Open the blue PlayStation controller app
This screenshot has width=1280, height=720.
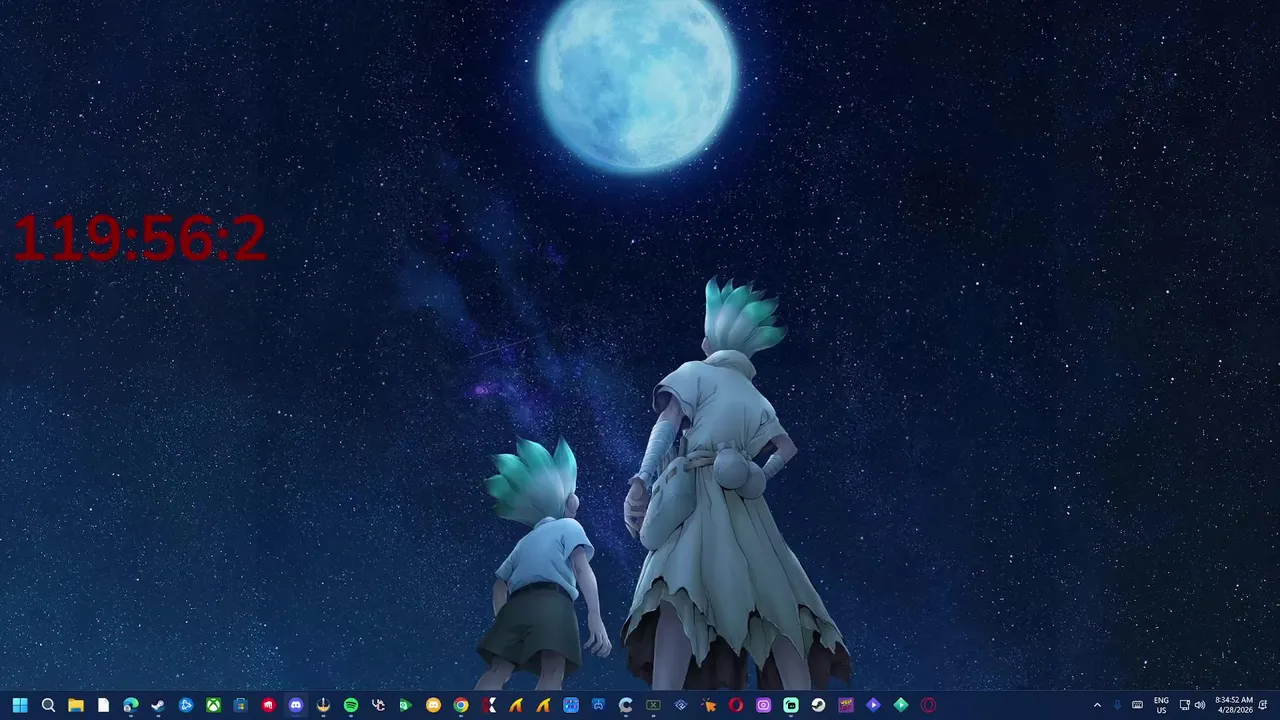pos(598,705)
